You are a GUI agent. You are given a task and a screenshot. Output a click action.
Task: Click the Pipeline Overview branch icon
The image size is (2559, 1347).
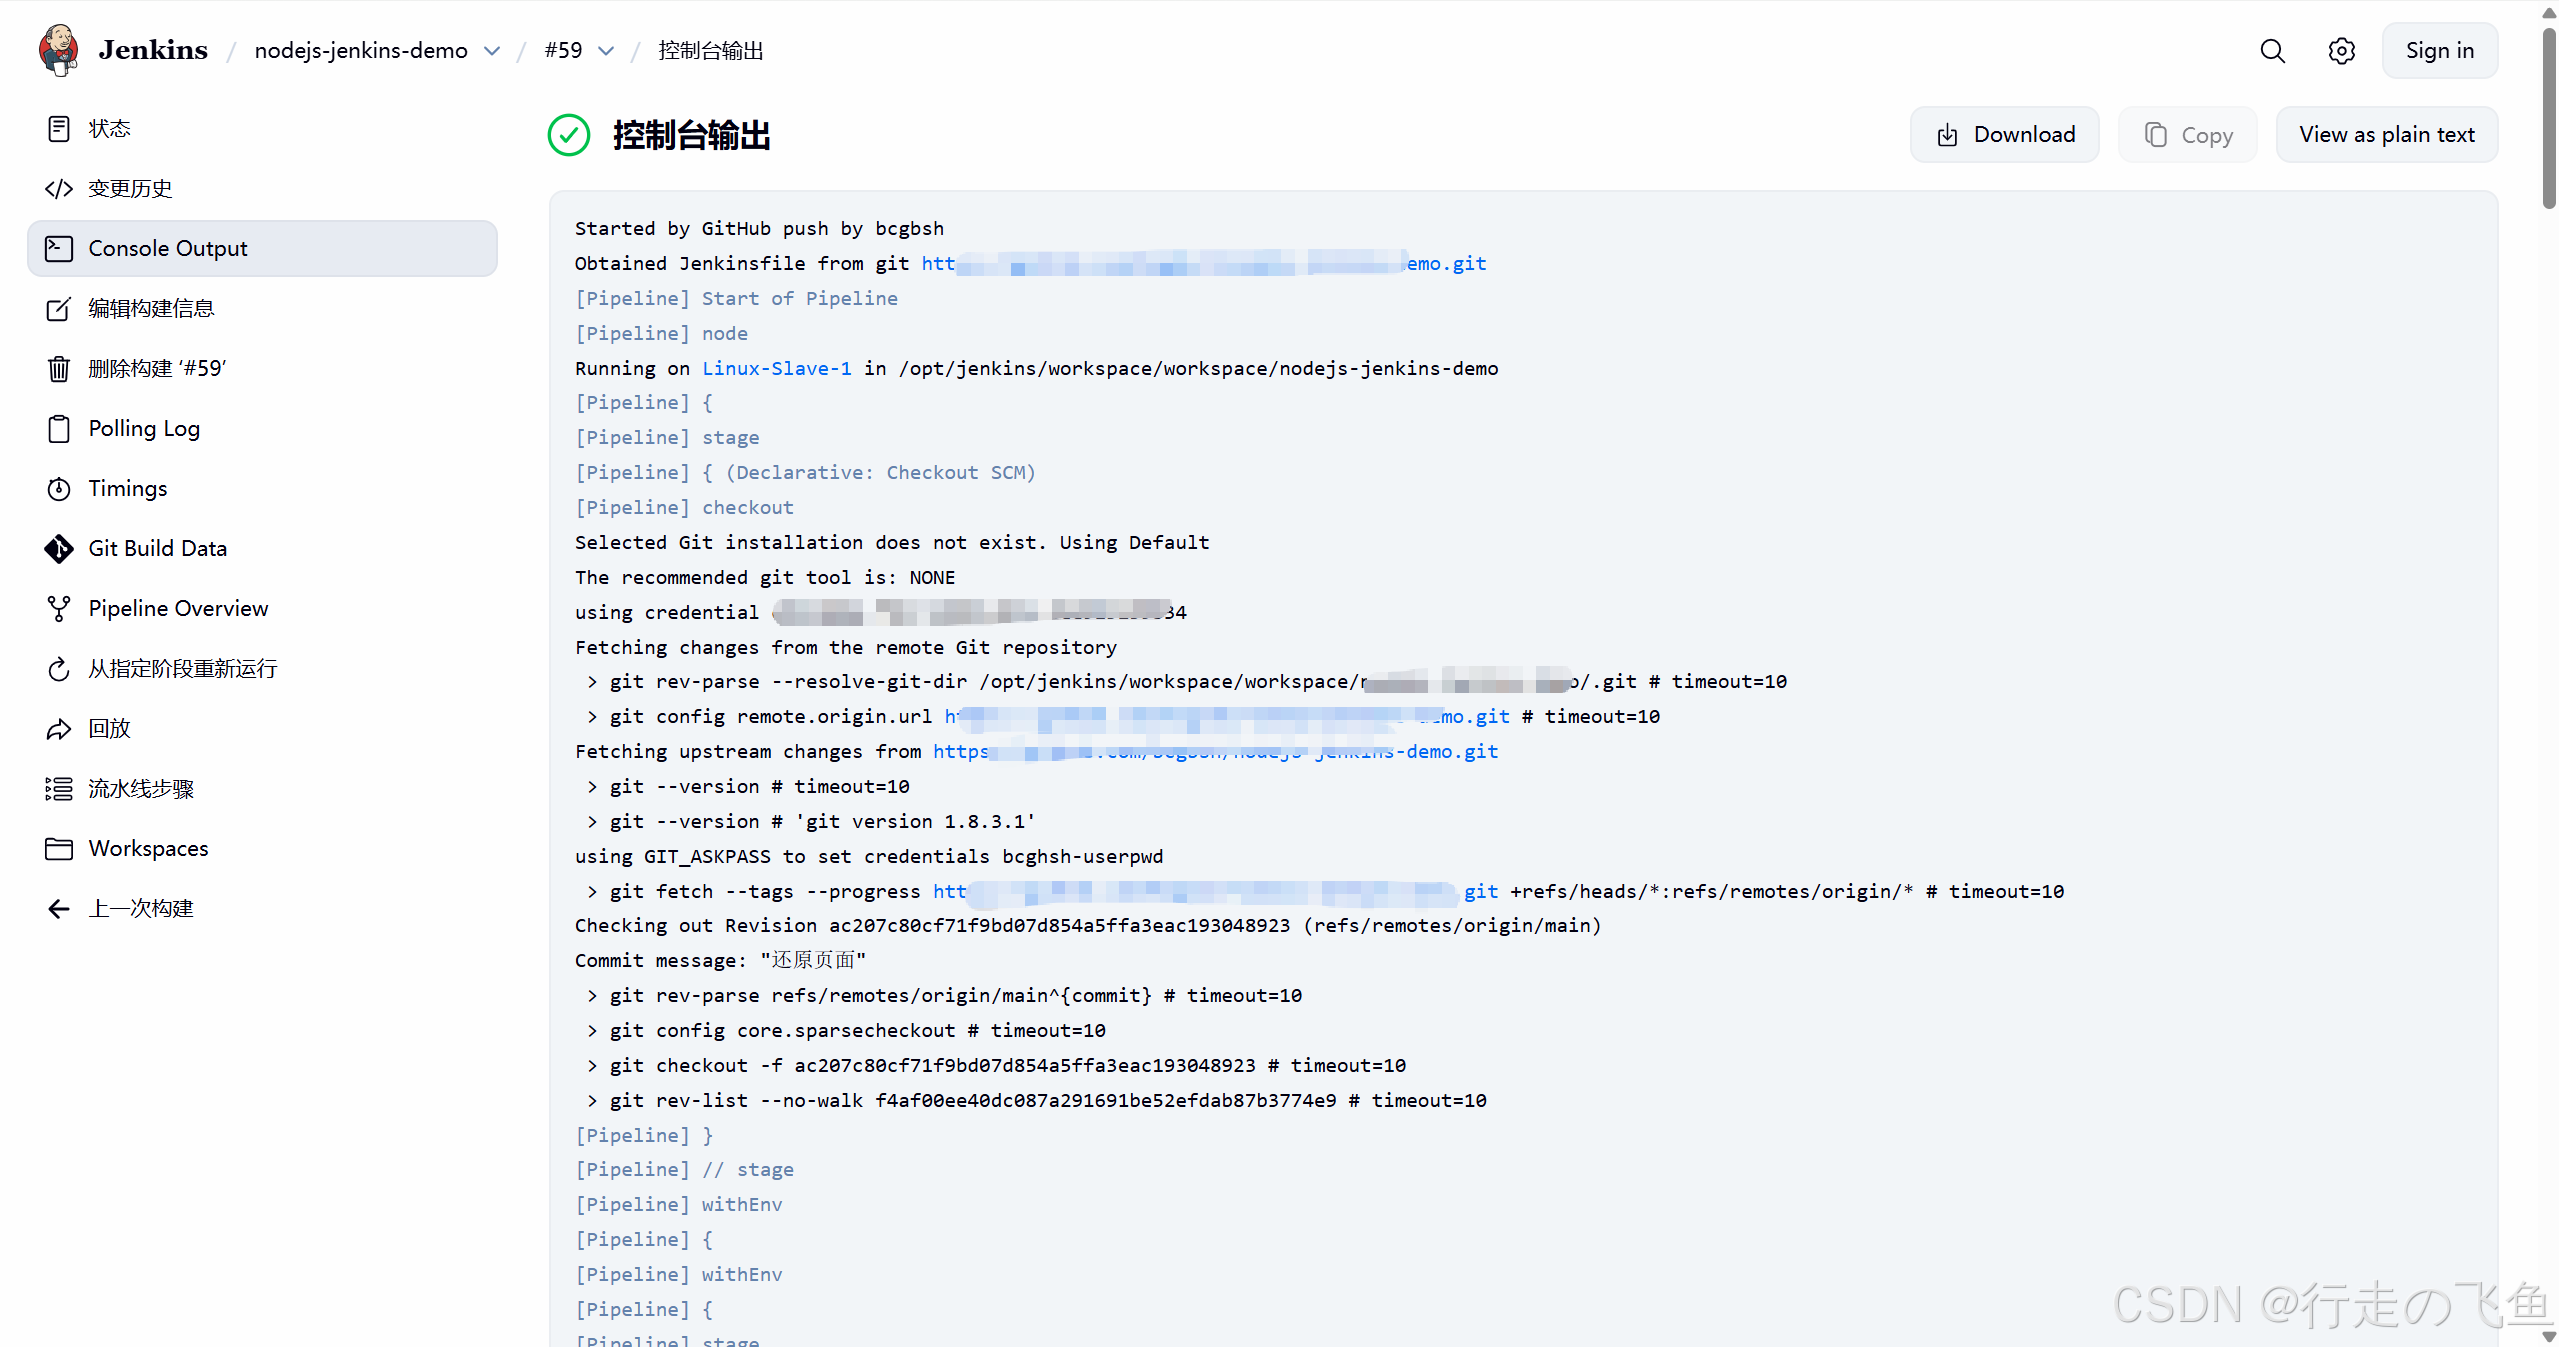(x=59, y=609)
